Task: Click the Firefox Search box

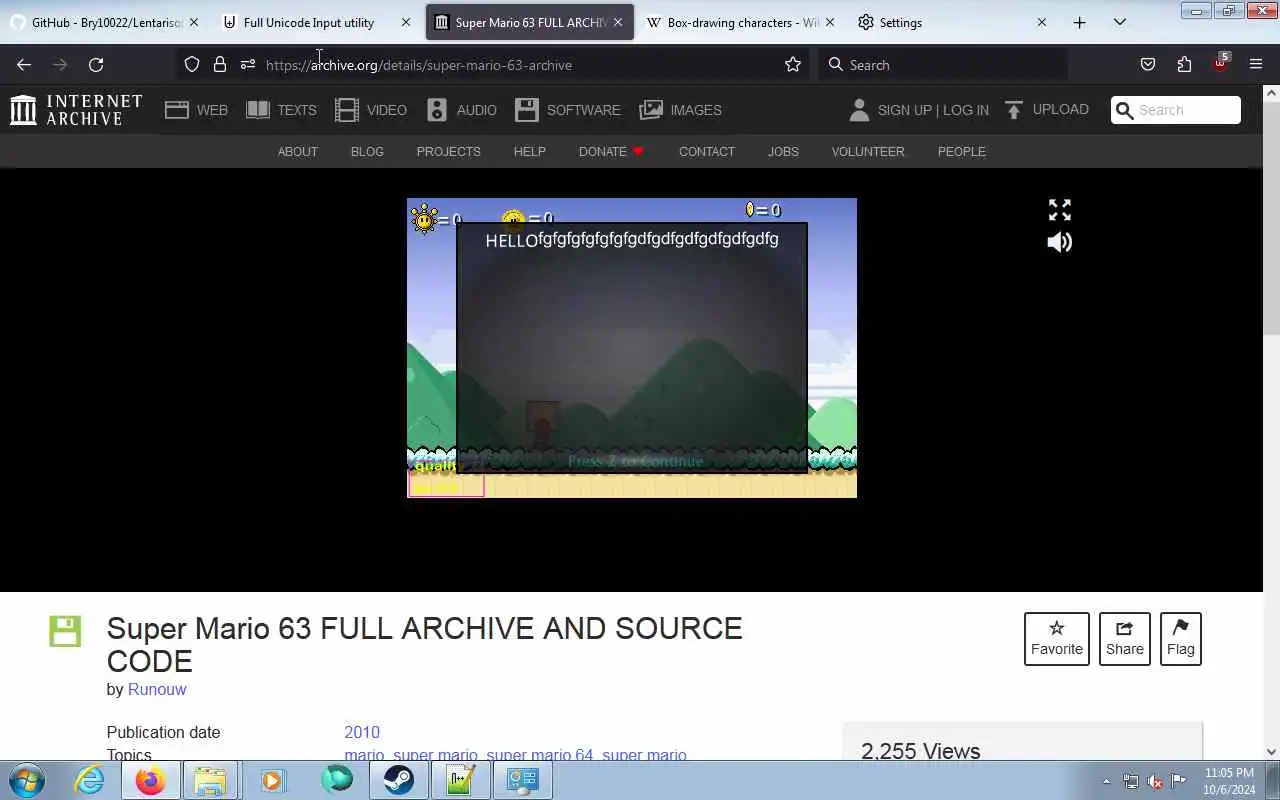Action: pyautogui.click(x=942, y=65)
